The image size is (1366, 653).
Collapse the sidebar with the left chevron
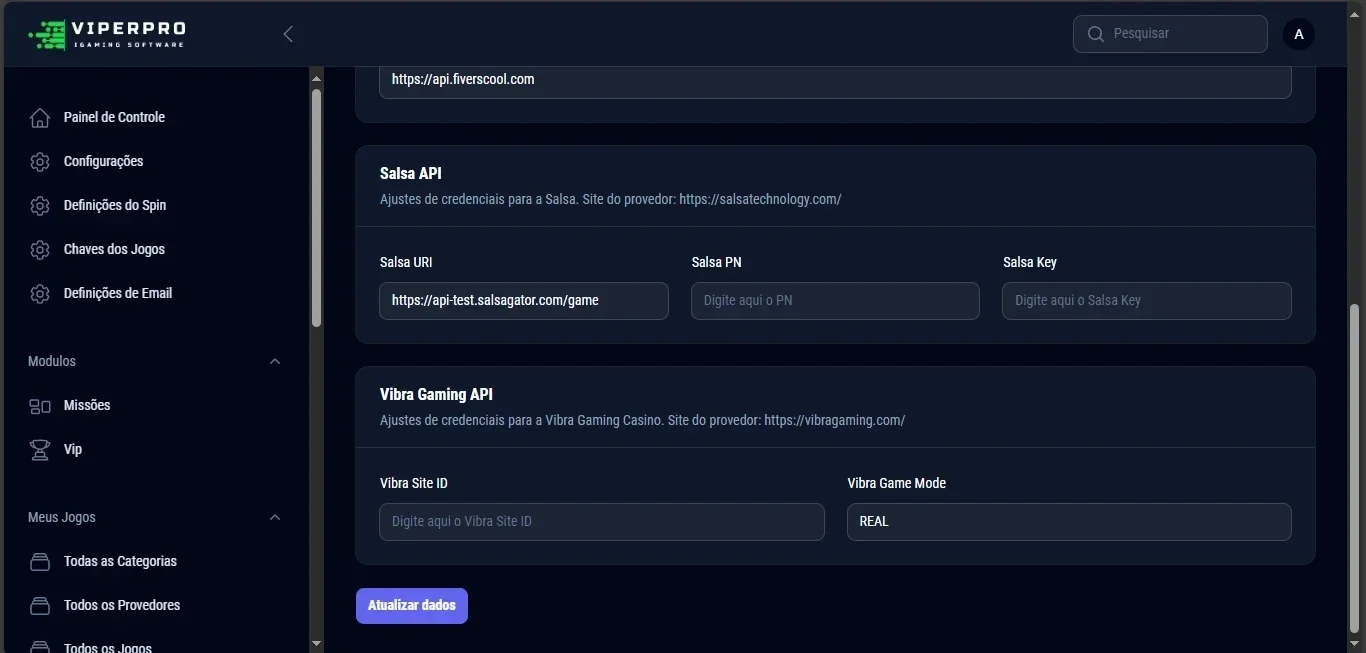[288, 34]
